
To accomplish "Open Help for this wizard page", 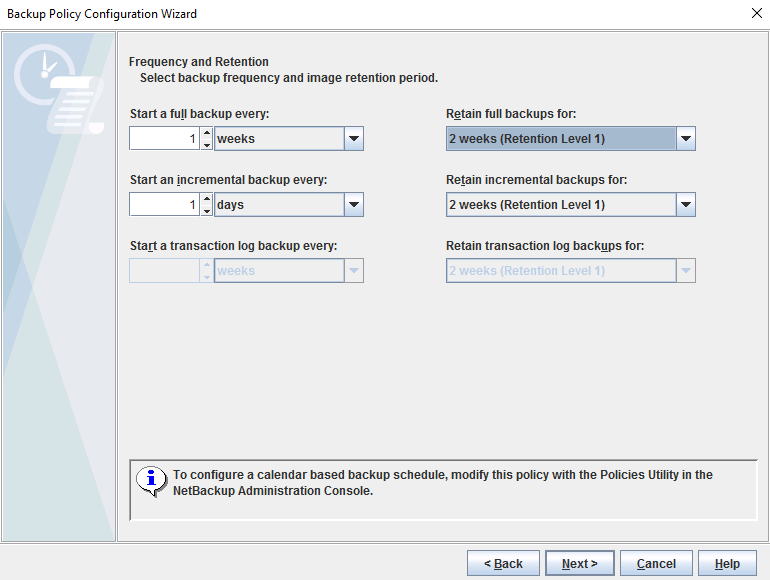I will pos(727,564).
